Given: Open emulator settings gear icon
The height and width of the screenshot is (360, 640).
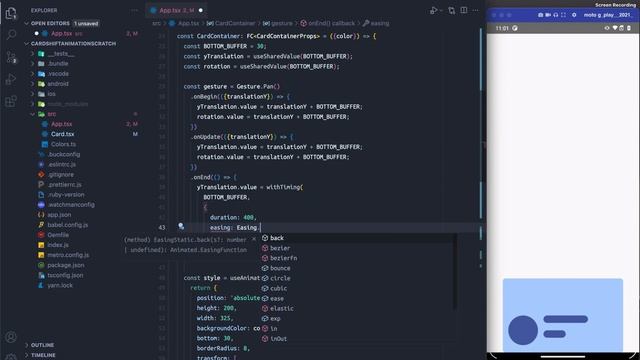Looking at the screenshot, I should pyautogui.click(x=574, y=15).
